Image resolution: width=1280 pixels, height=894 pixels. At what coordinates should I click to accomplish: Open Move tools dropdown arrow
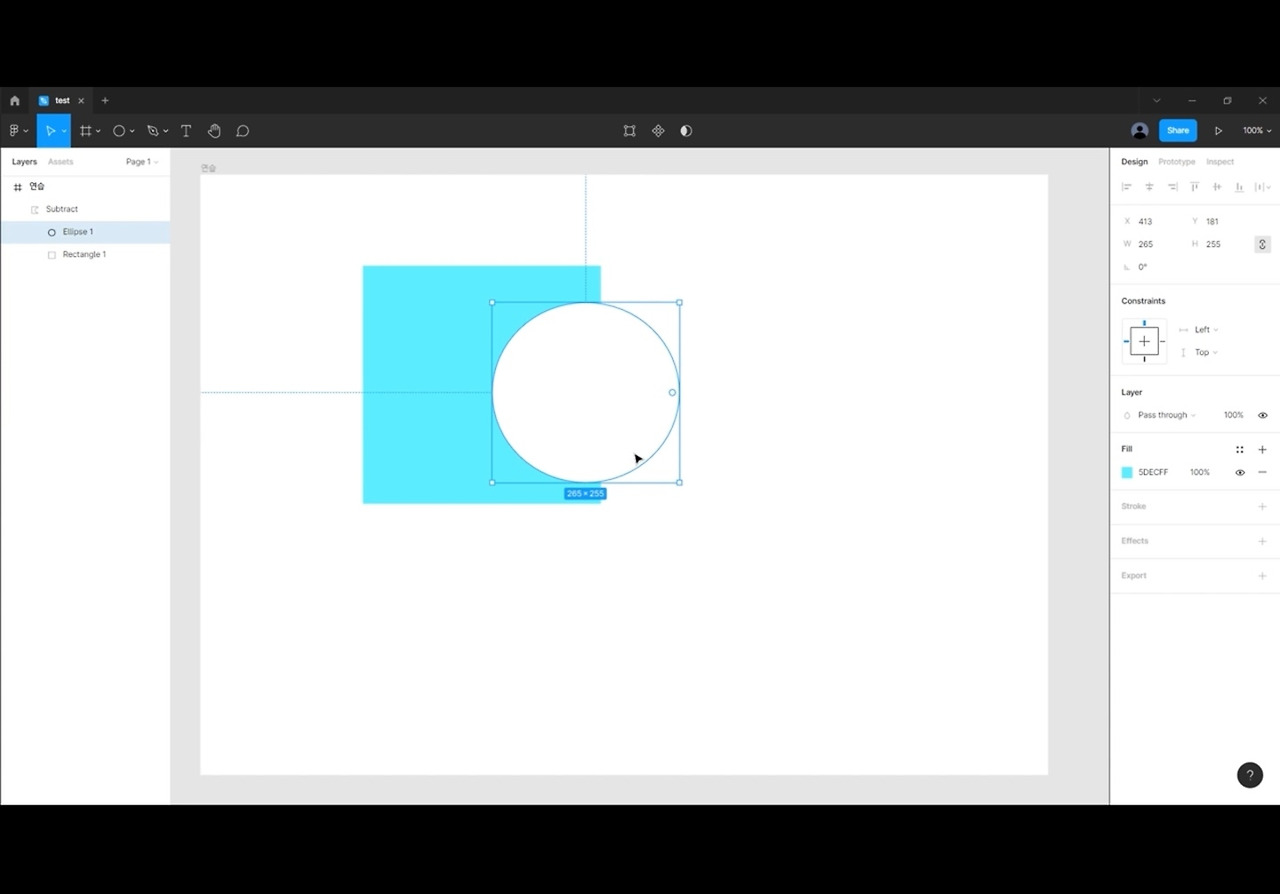coord(64,132)
